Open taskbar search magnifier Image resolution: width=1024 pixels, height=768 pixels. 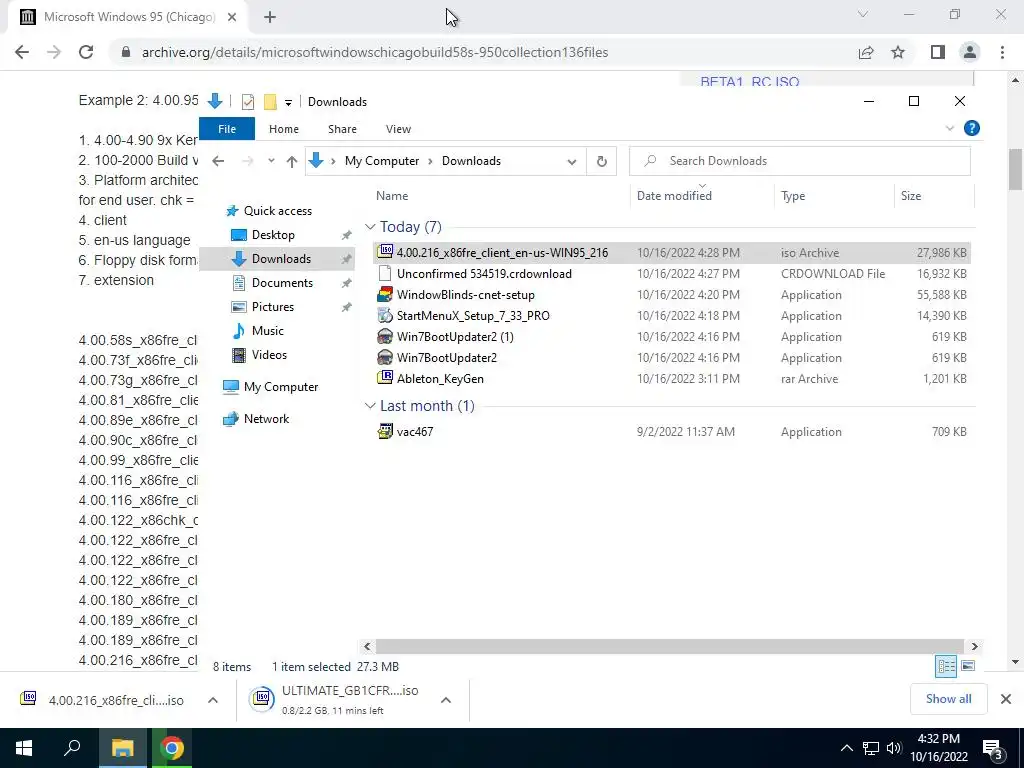point(72,748)
